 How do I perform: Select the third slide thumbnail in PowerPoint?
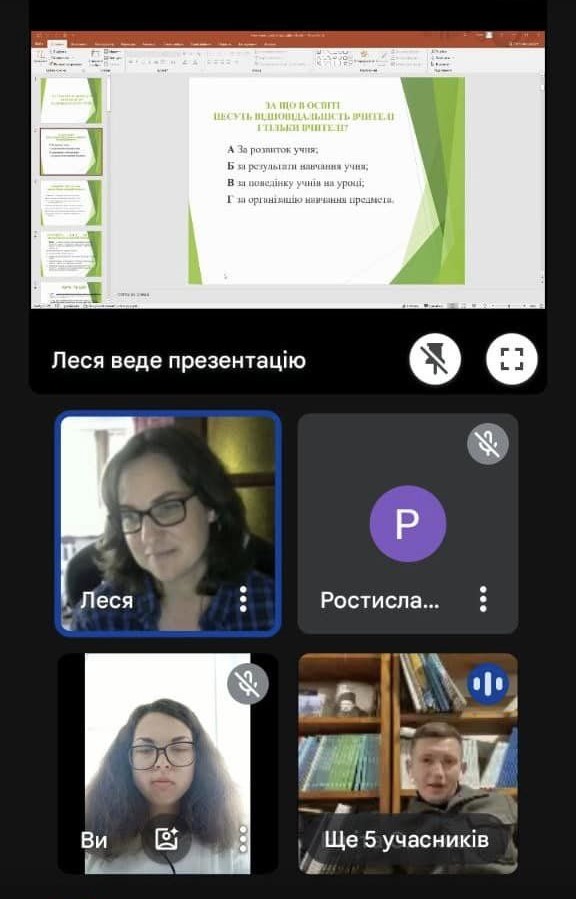coord(71,203)
